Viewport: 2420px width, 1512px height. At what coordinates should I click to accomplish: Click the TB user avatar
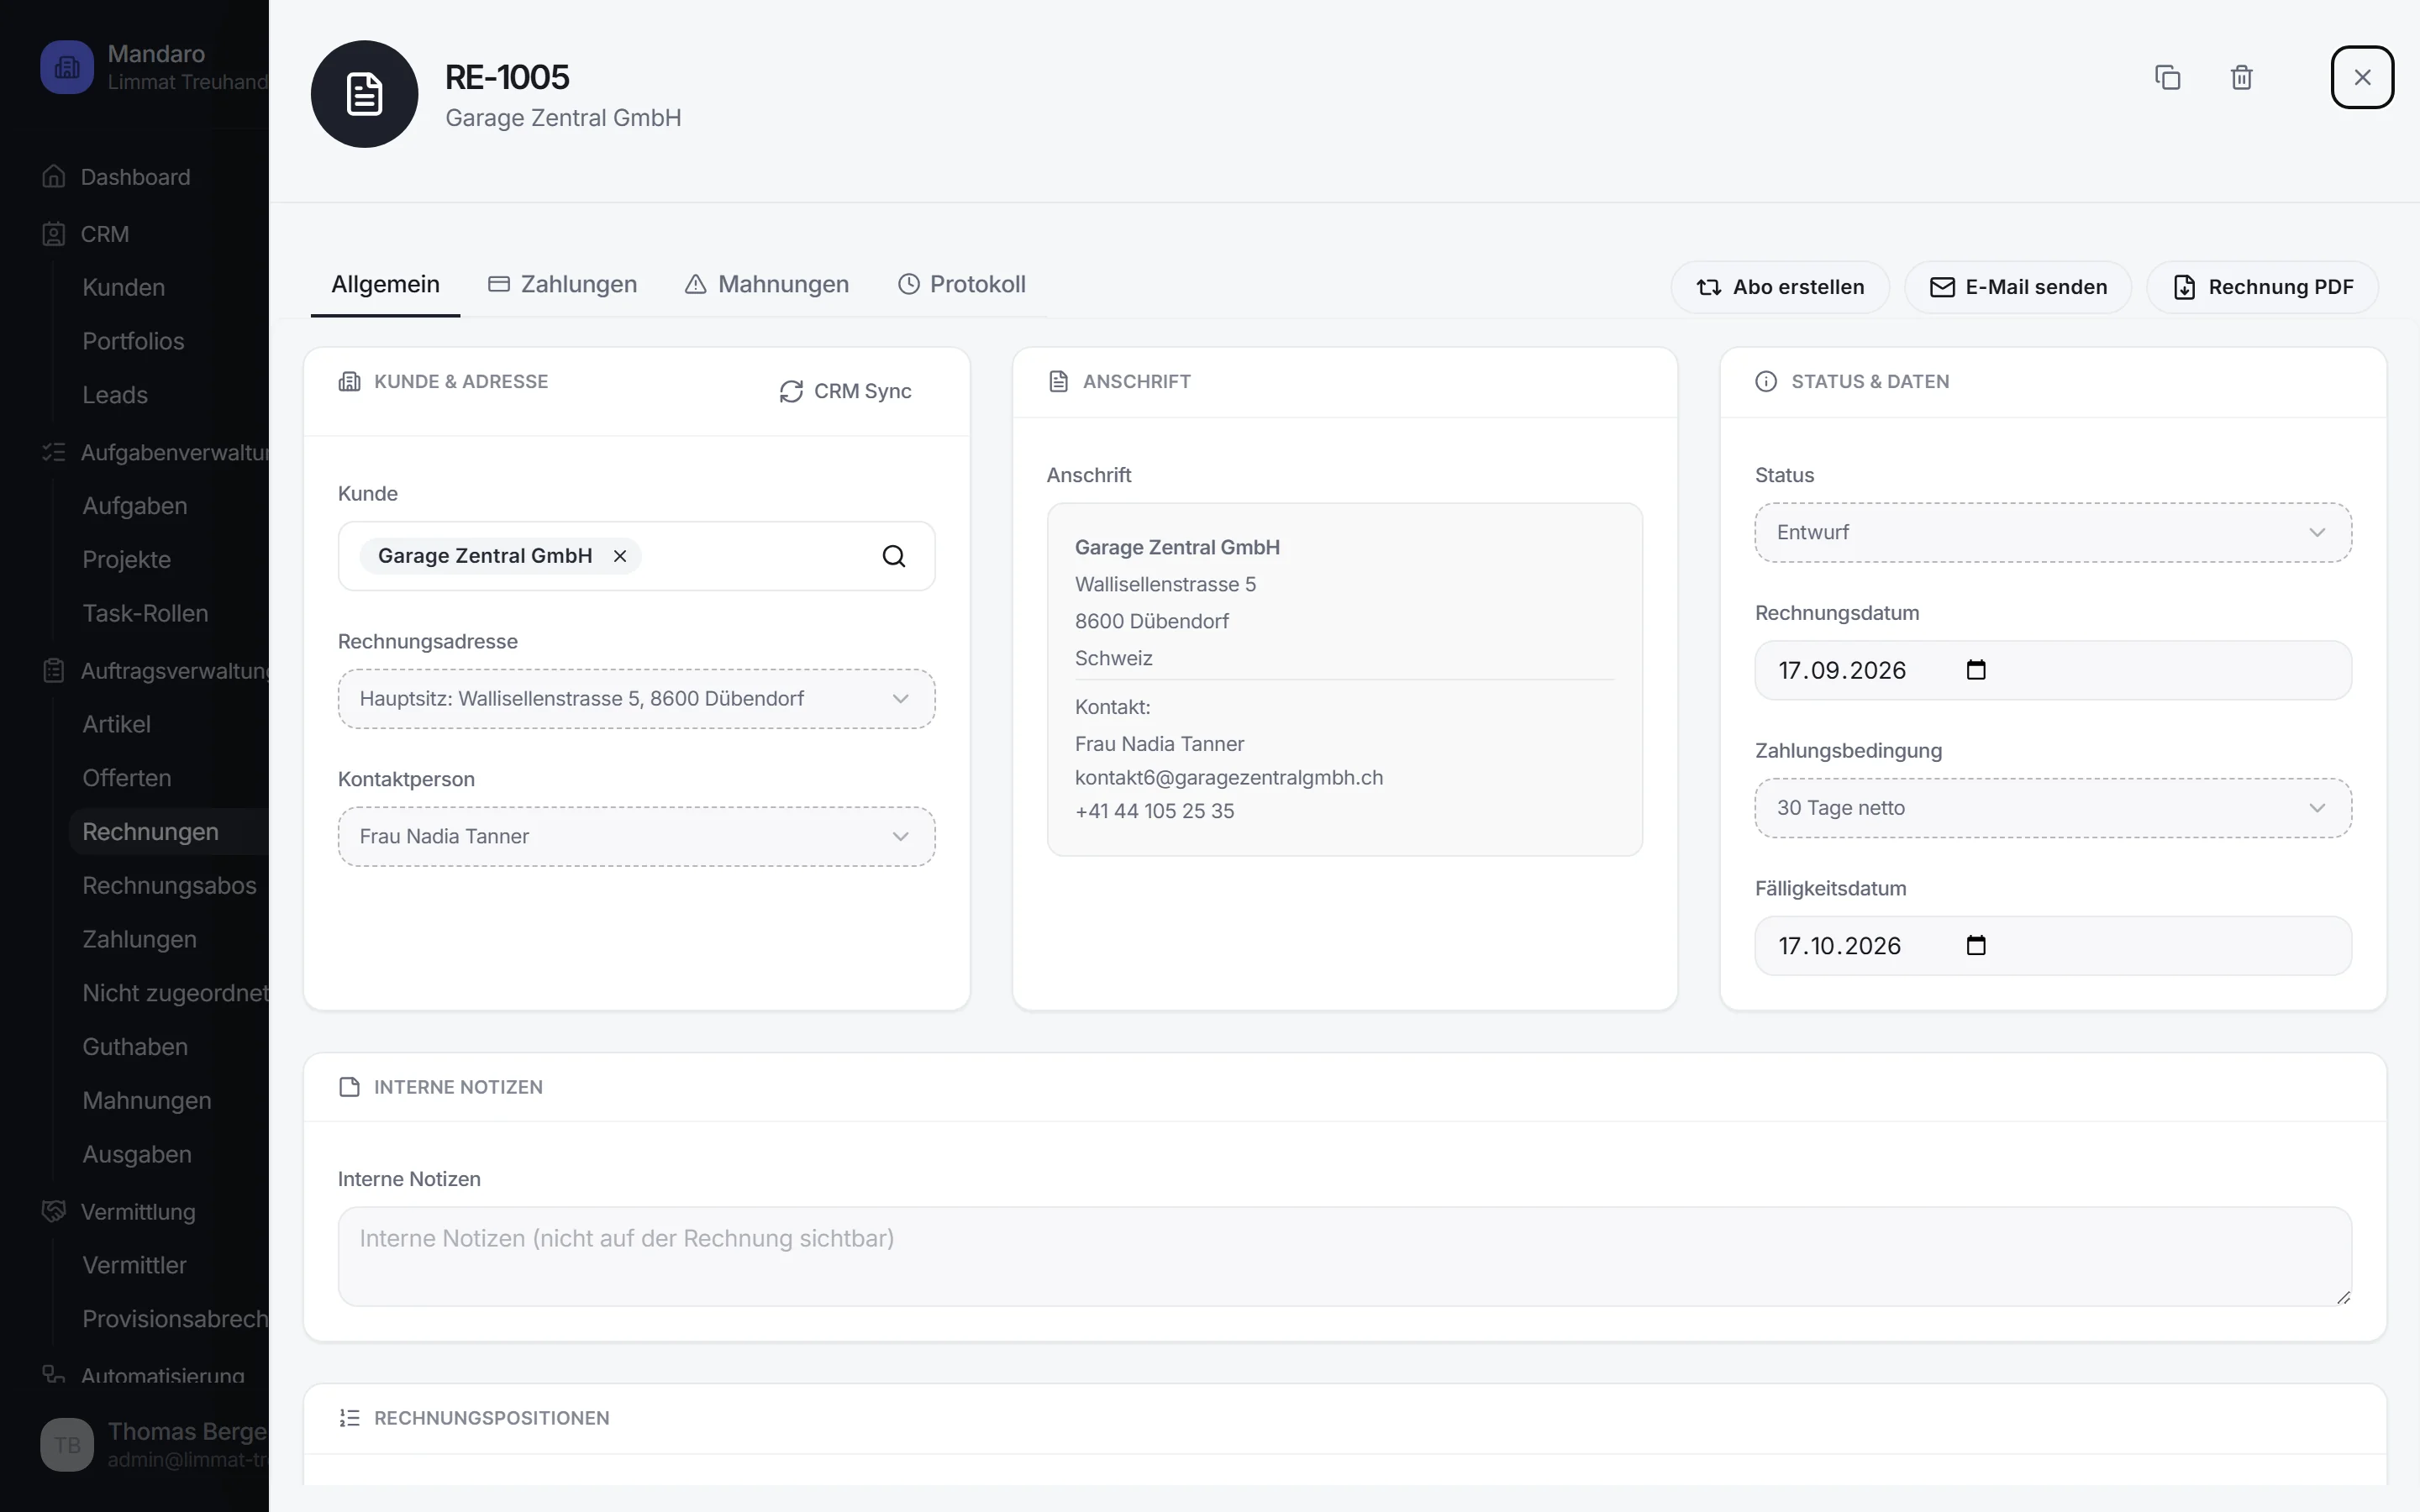pos(67,1444)
